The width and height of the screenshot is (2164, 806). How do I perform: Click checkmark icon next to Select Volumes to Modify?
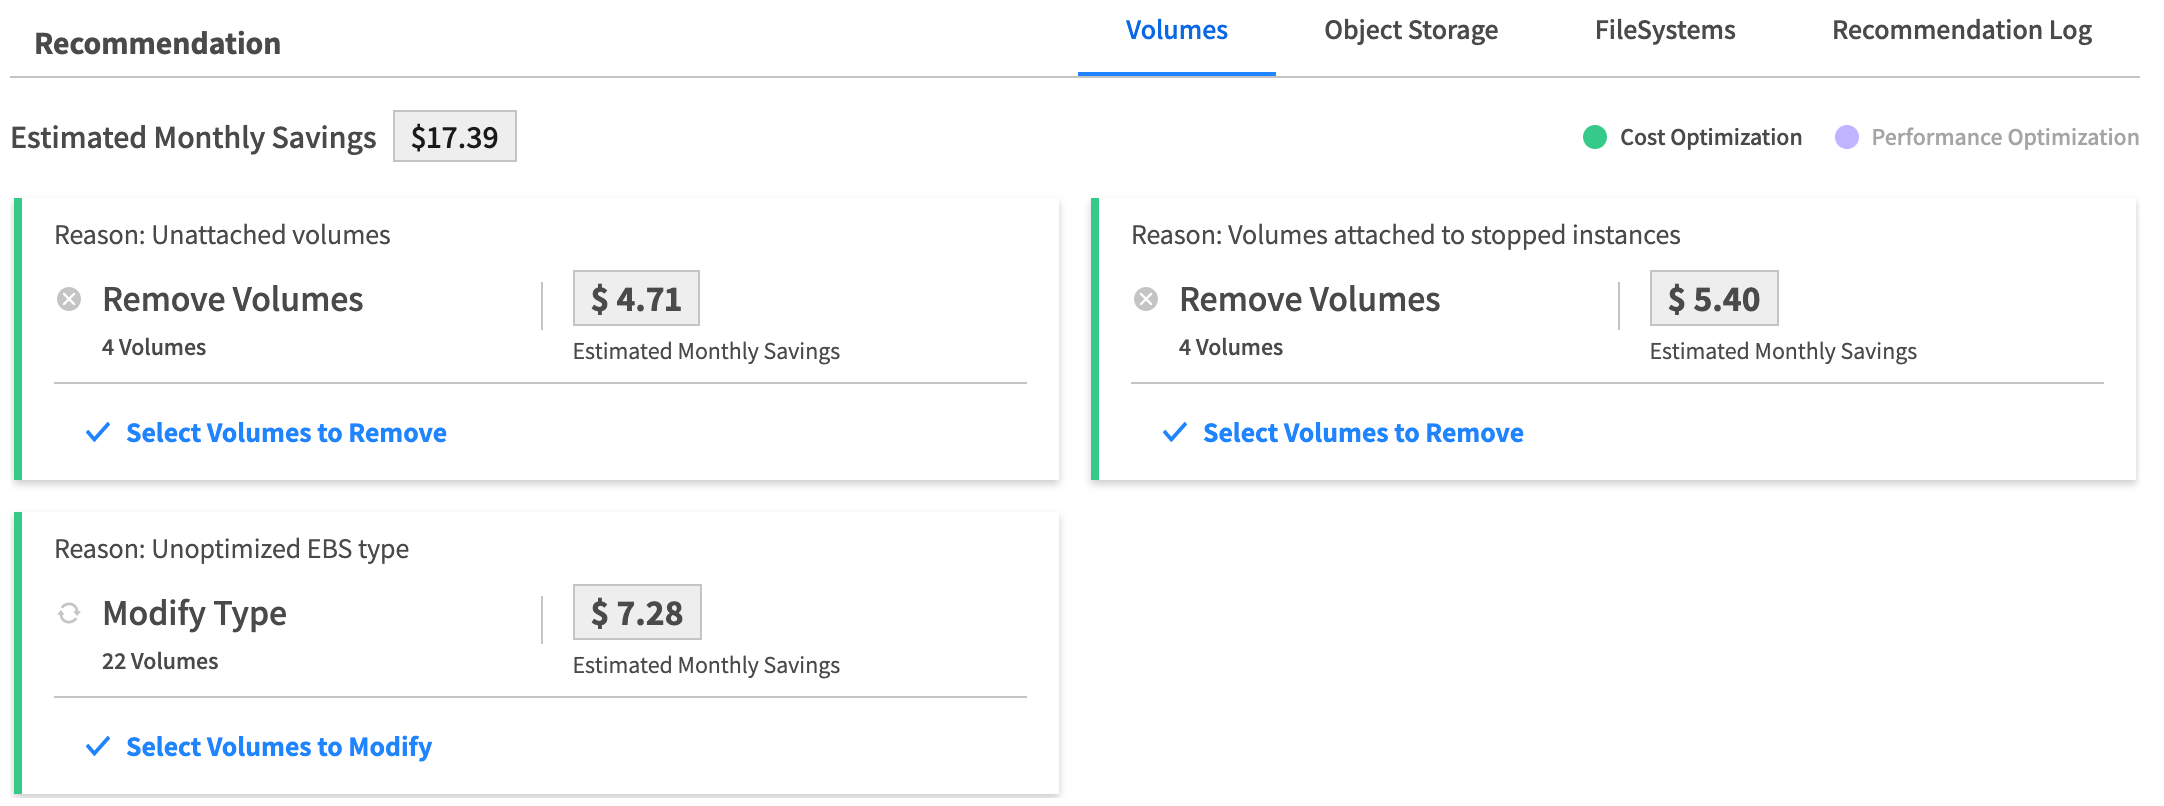[x=98, y=747]
